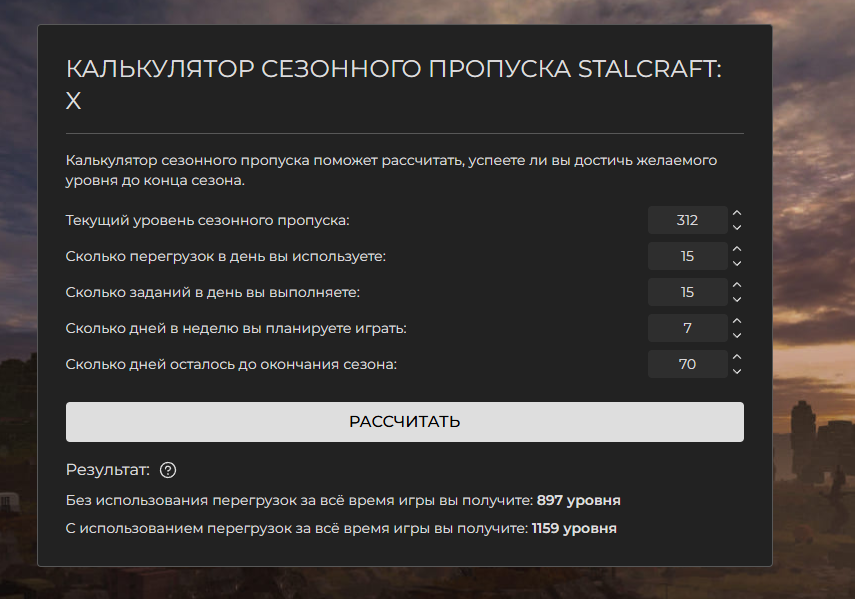855x599 pixels.
Task: Increase current season pass level value
Action: (737, 213)
